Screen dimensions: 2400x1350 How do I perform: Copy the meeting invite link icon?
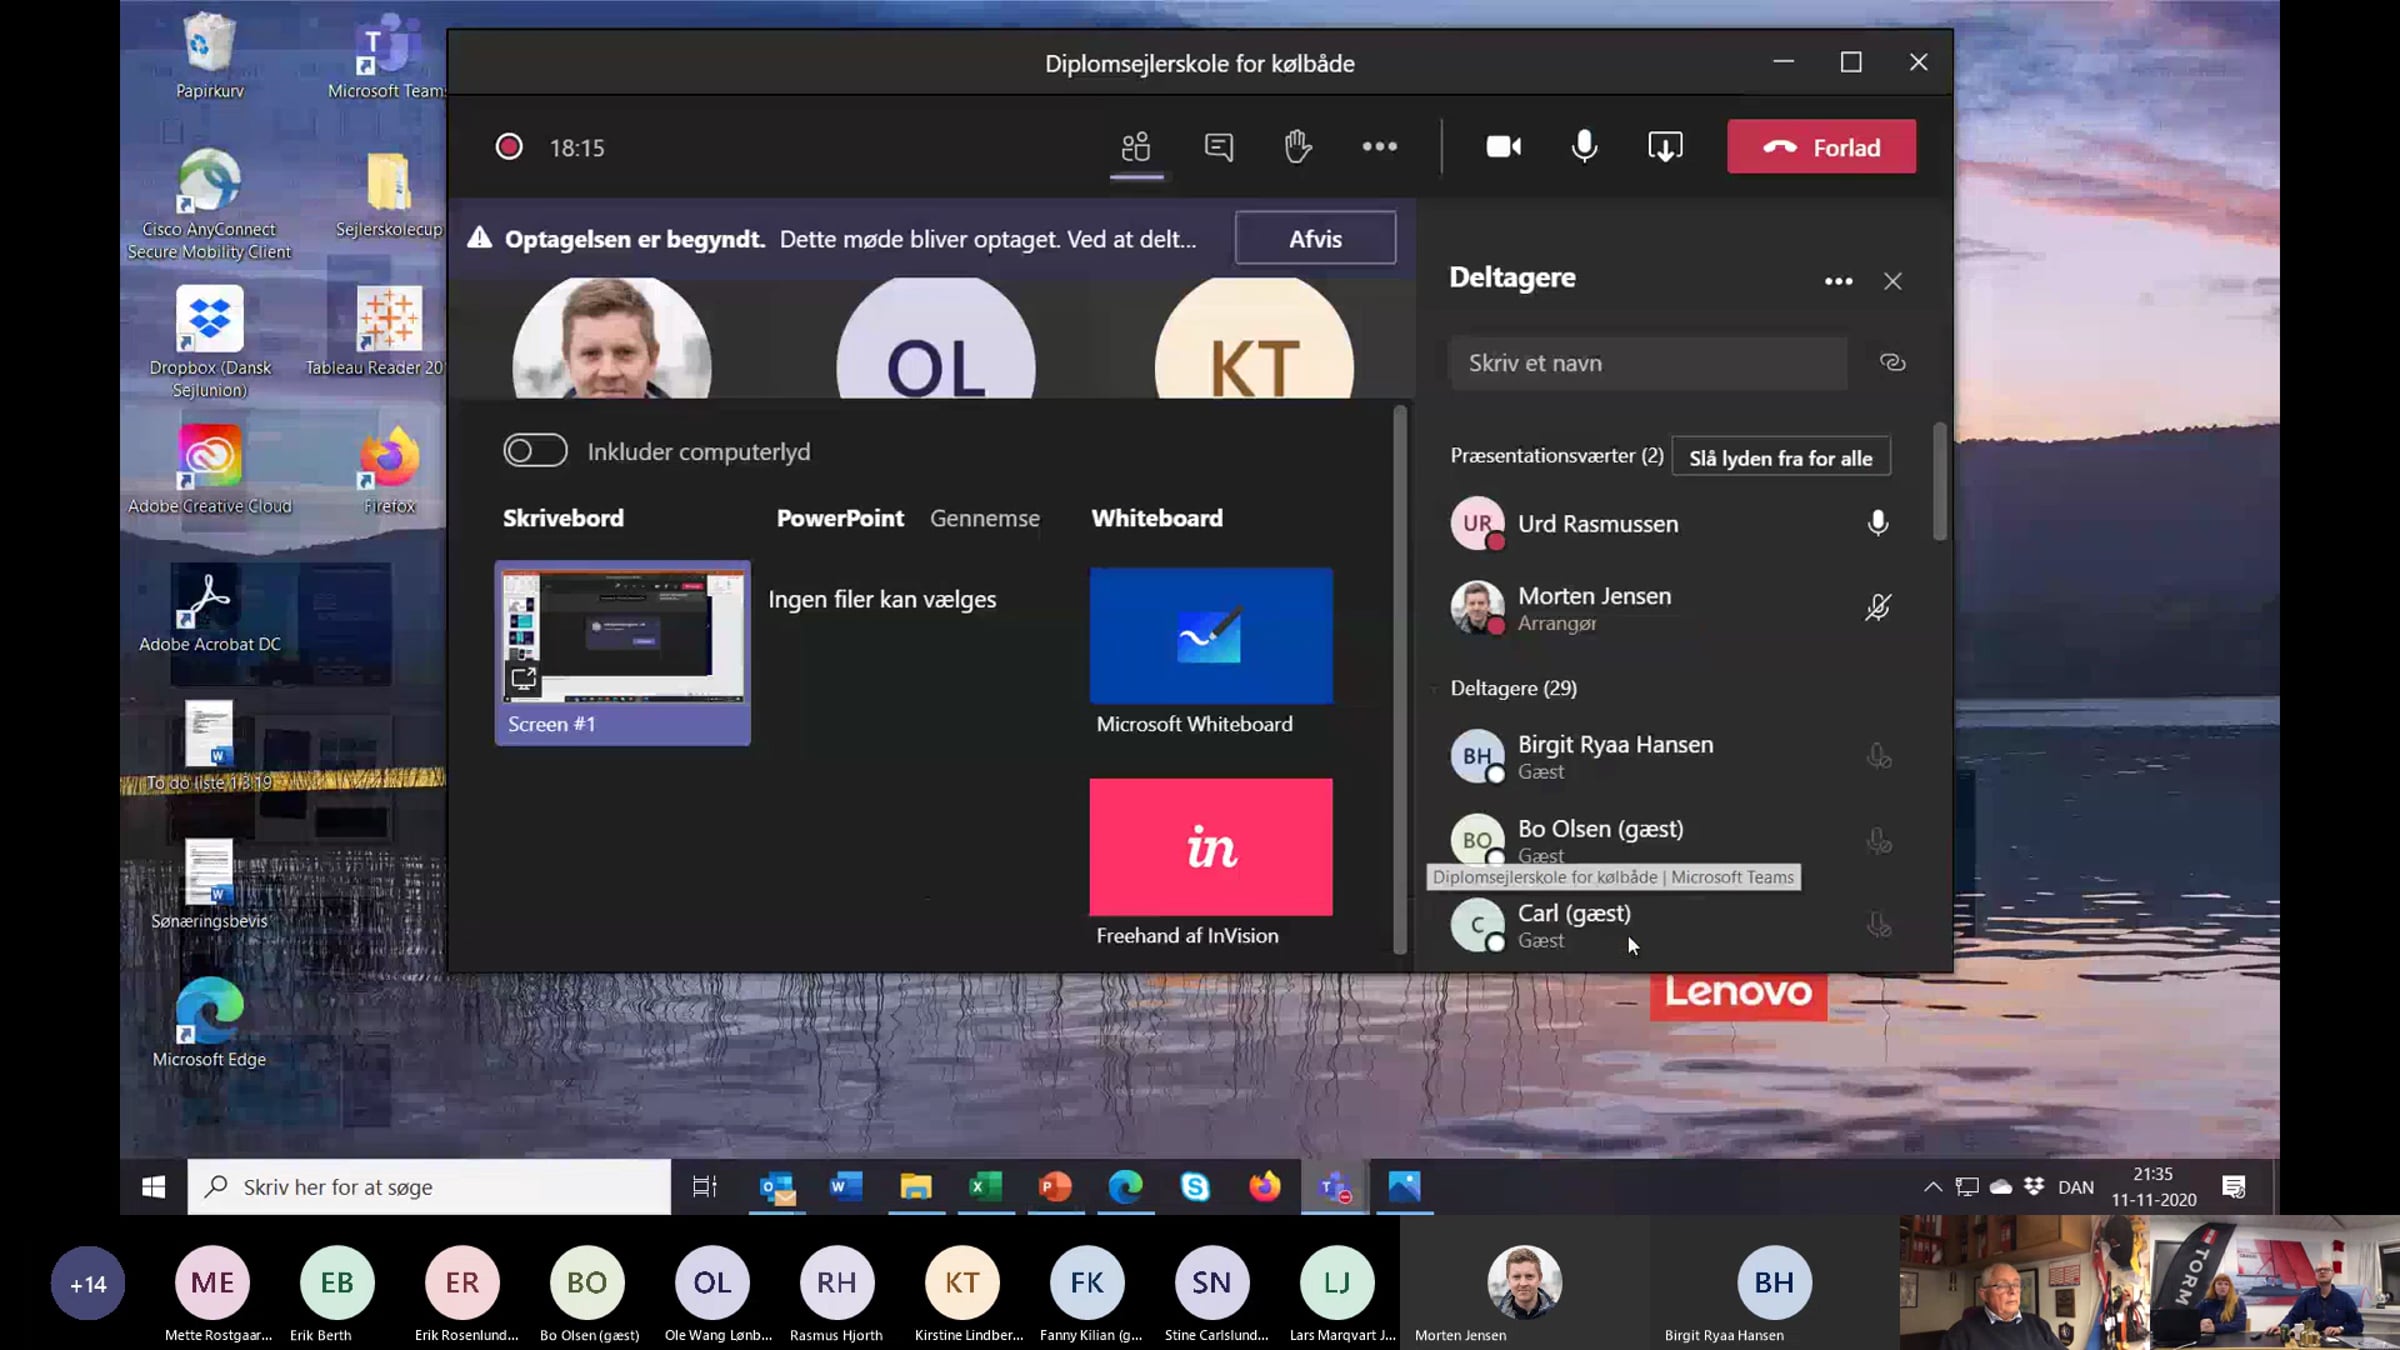point(1892,363)
